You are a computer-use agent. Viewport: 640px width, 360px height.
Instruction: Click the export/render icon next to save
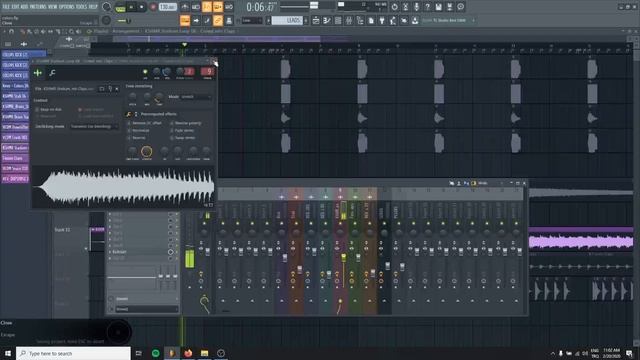[x=449, y=7]
